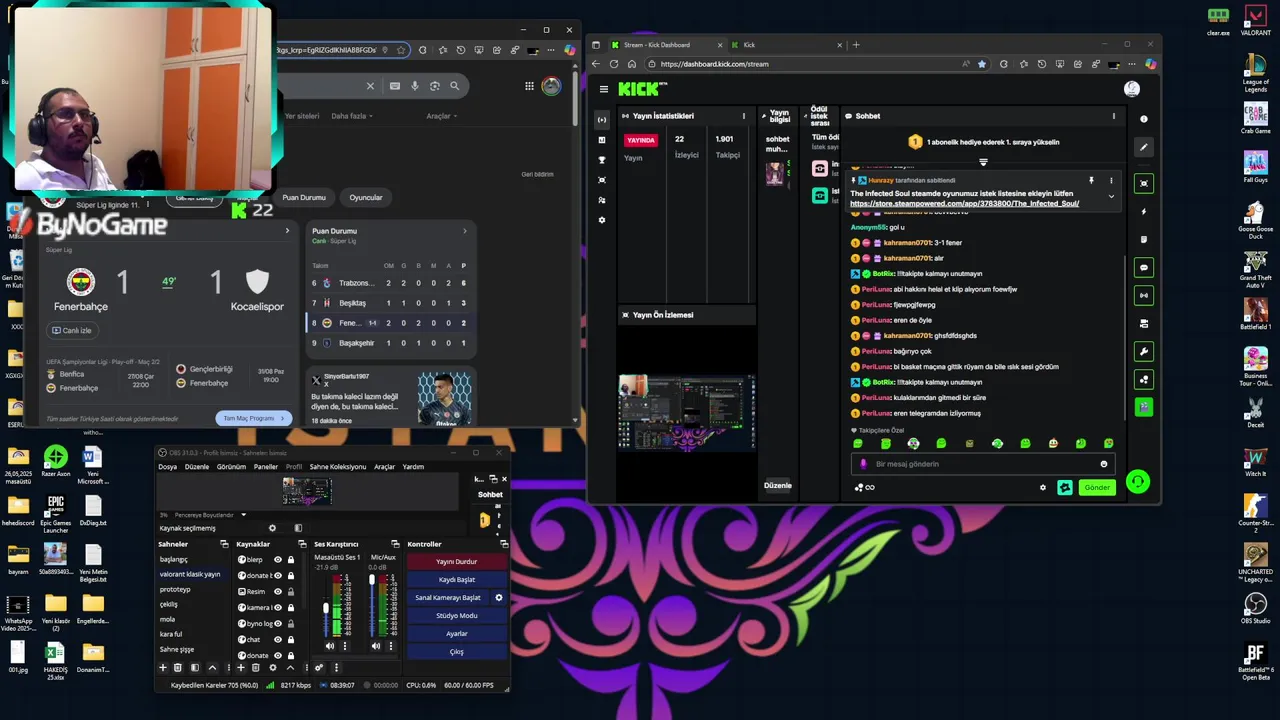Open Masaüstü Ses 1 three-dot options

[x=345, y=646]
